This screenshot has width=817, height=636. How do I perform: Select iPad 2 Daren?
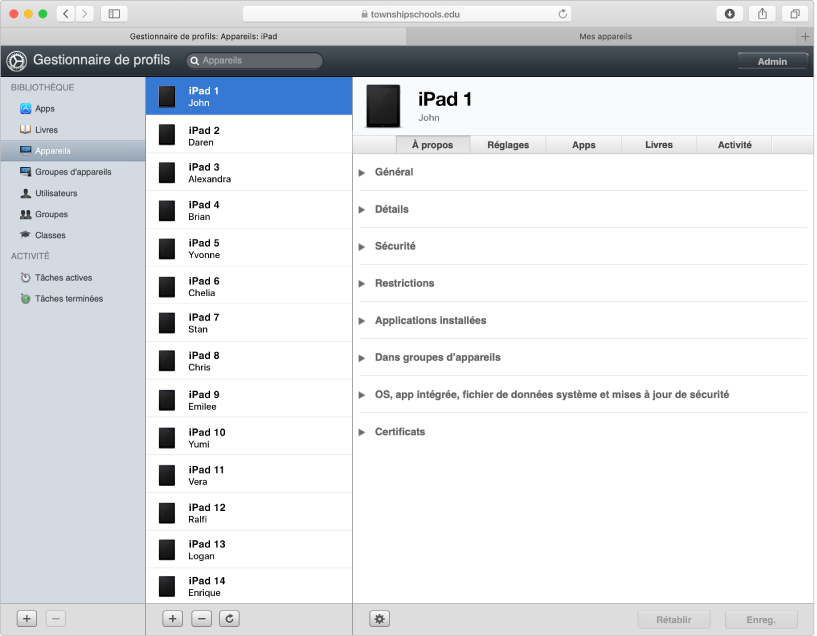point(249,134)
